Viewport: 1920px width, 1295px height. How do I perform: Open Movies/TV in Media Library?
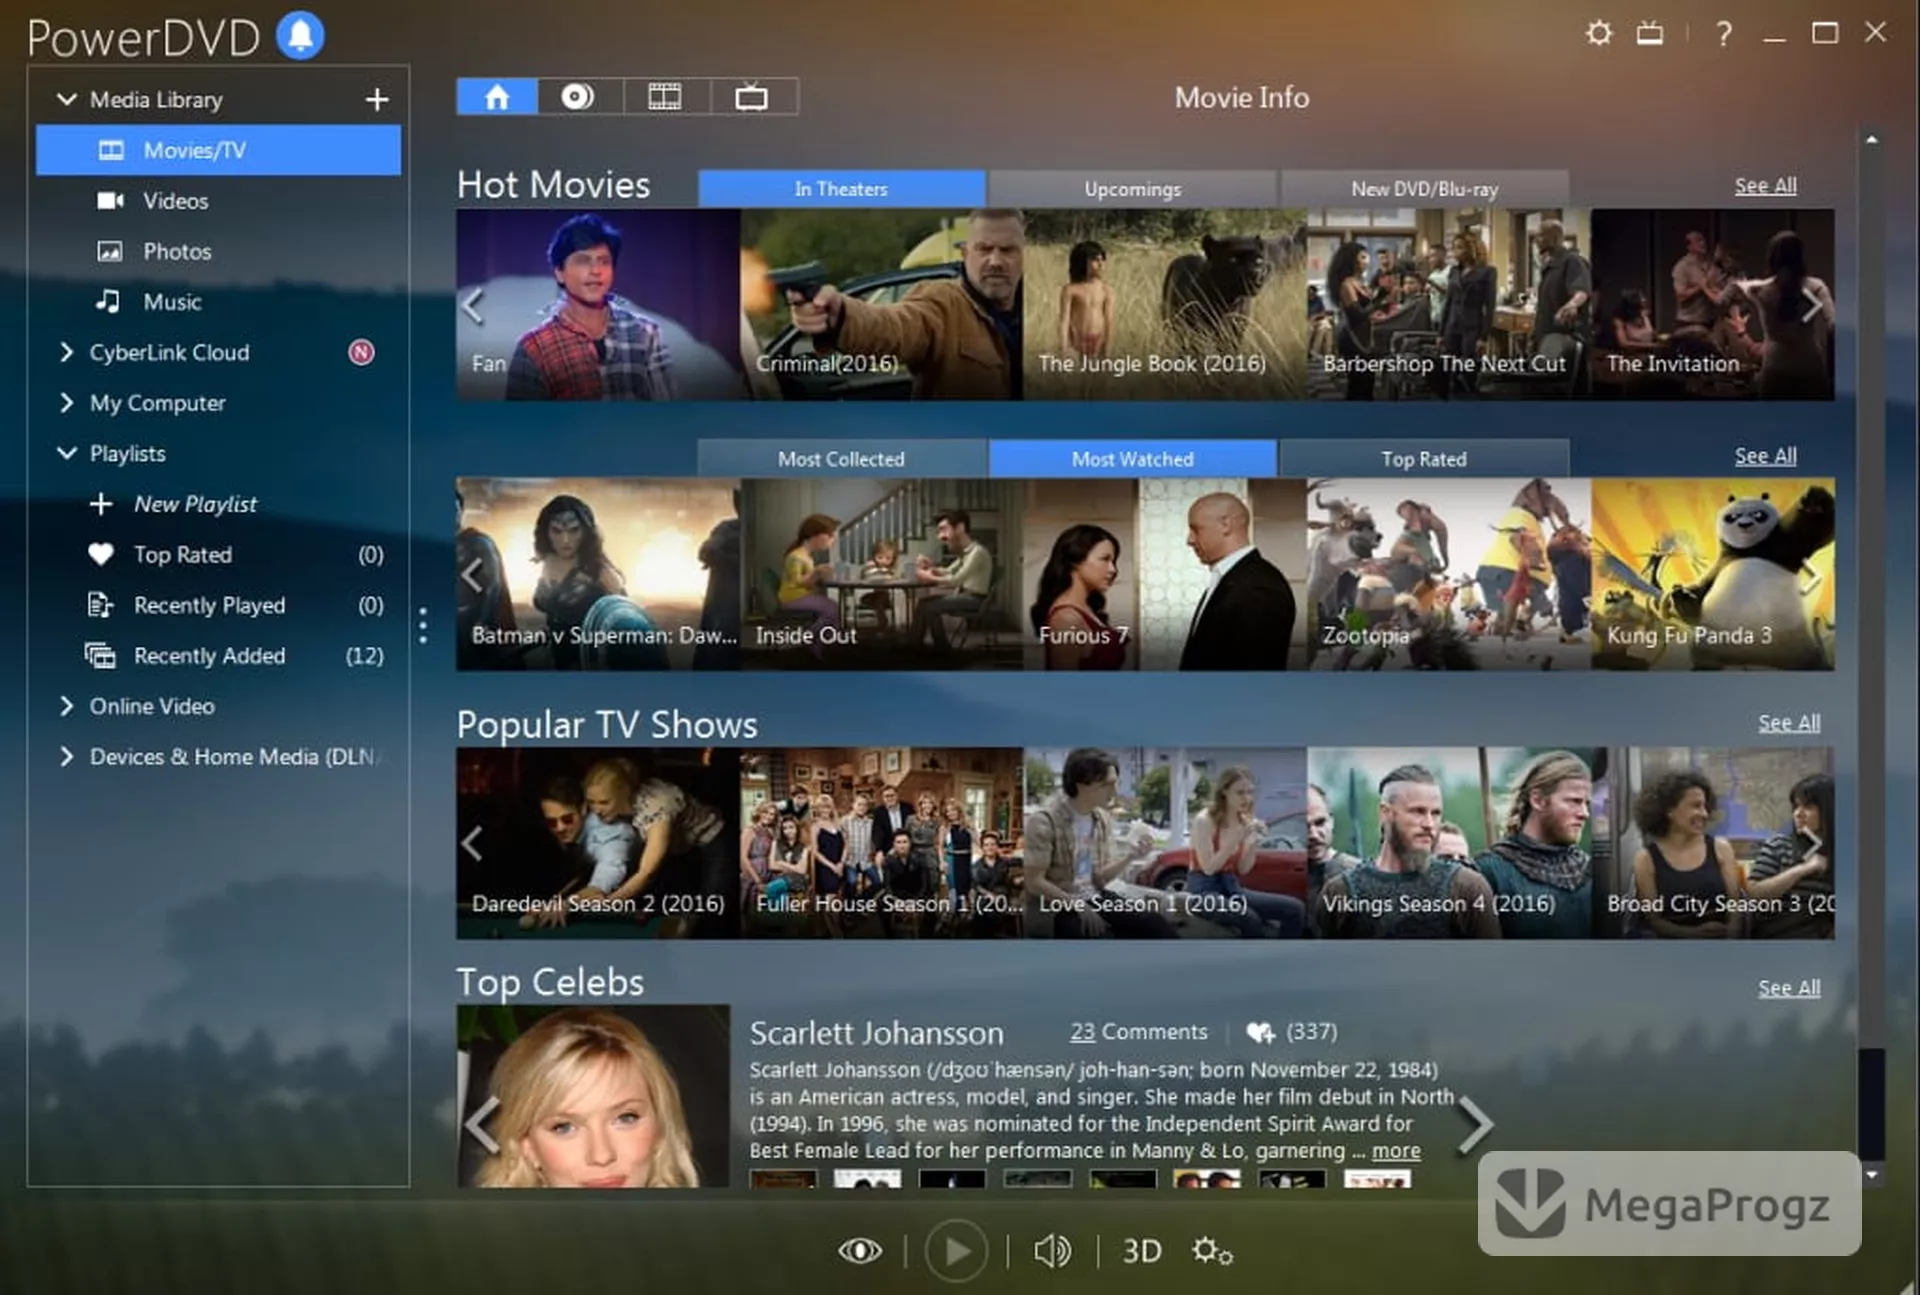218,150
